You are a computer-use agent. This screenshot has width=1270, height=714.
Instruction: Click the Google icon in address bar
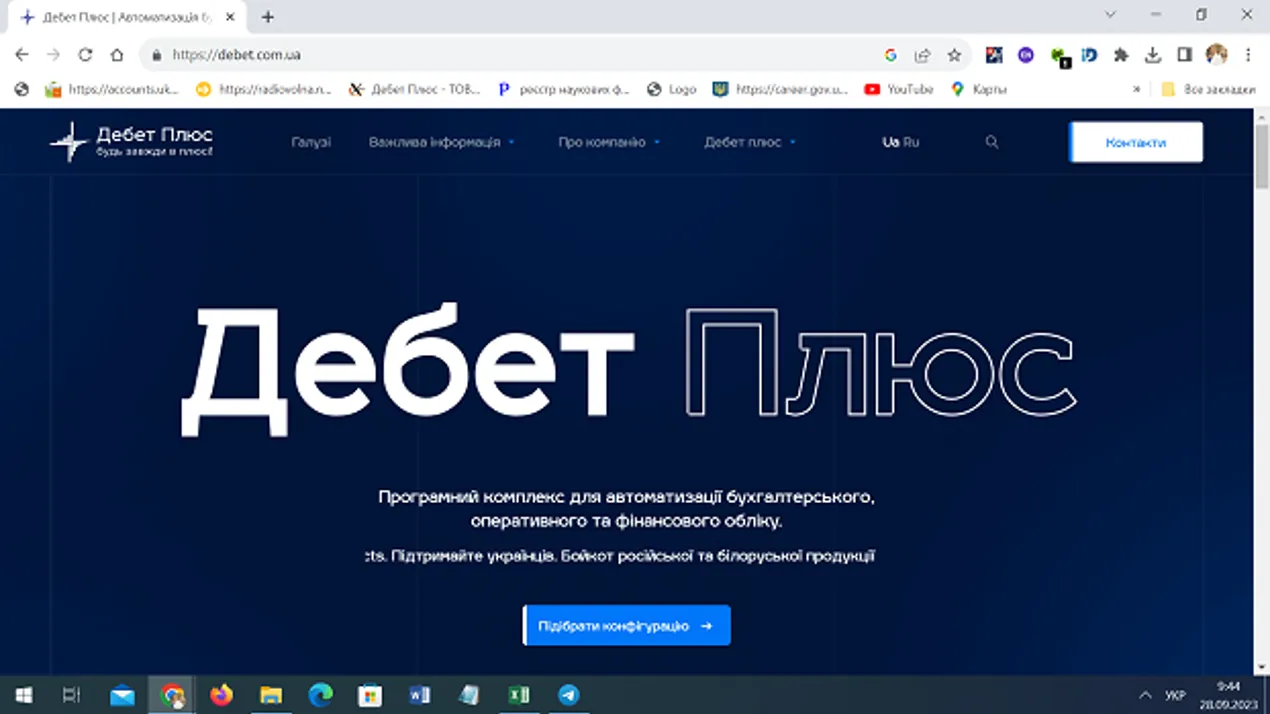tap(890, 55)
